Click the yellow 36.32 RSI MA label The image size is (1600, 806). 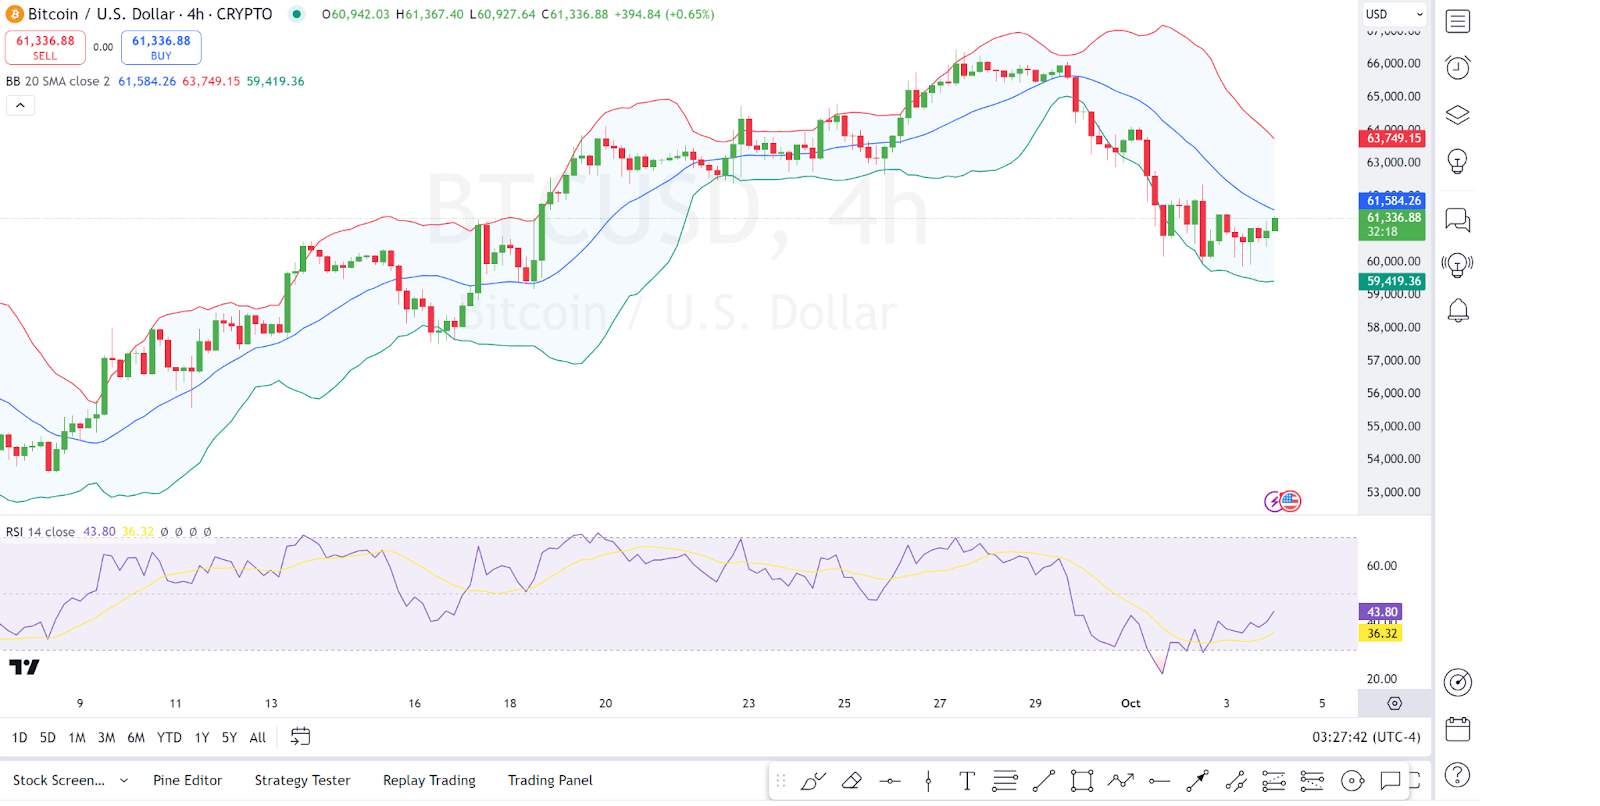coord(1381,633)
